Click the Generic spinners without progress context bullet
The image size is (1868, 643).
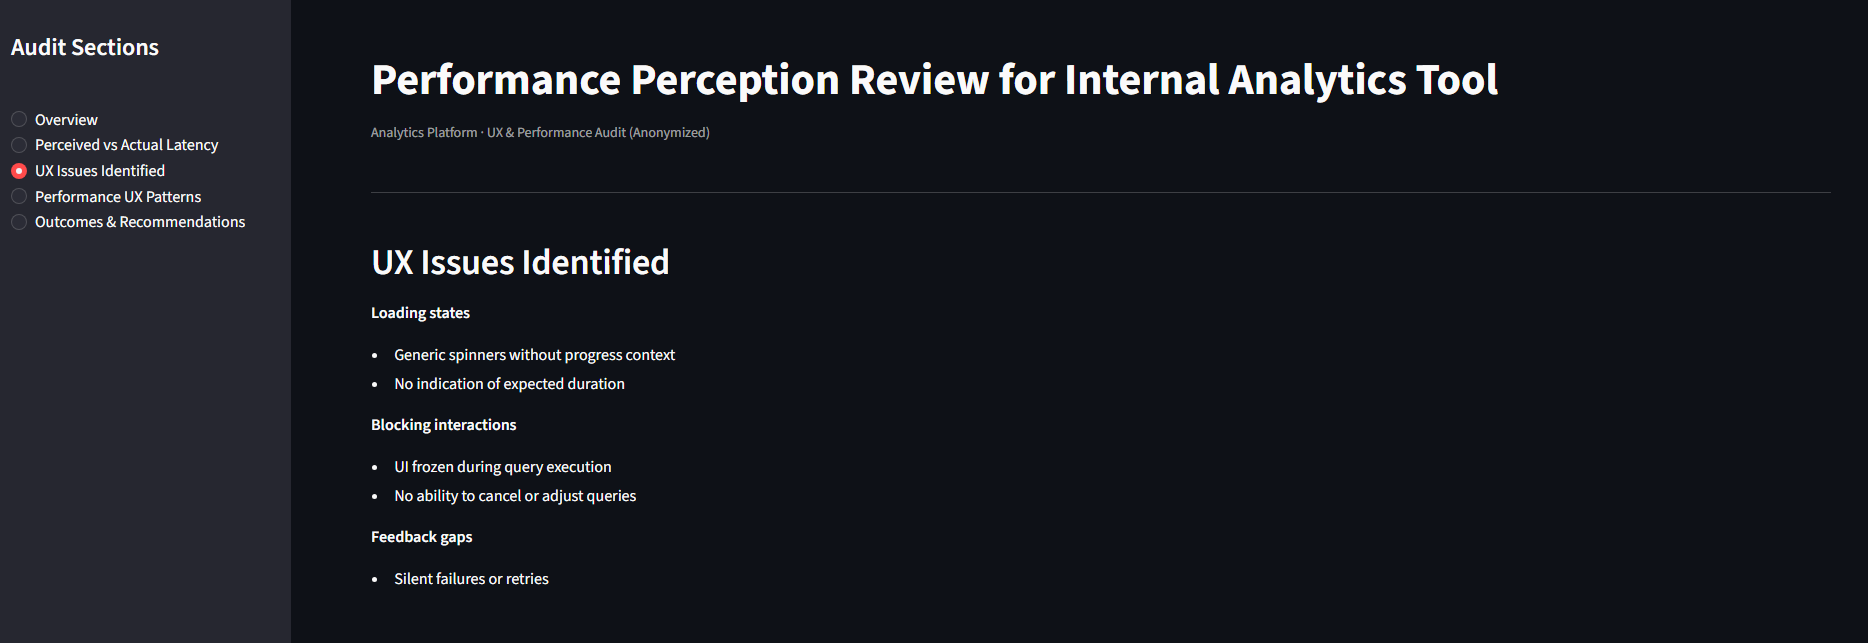point(534,355)
